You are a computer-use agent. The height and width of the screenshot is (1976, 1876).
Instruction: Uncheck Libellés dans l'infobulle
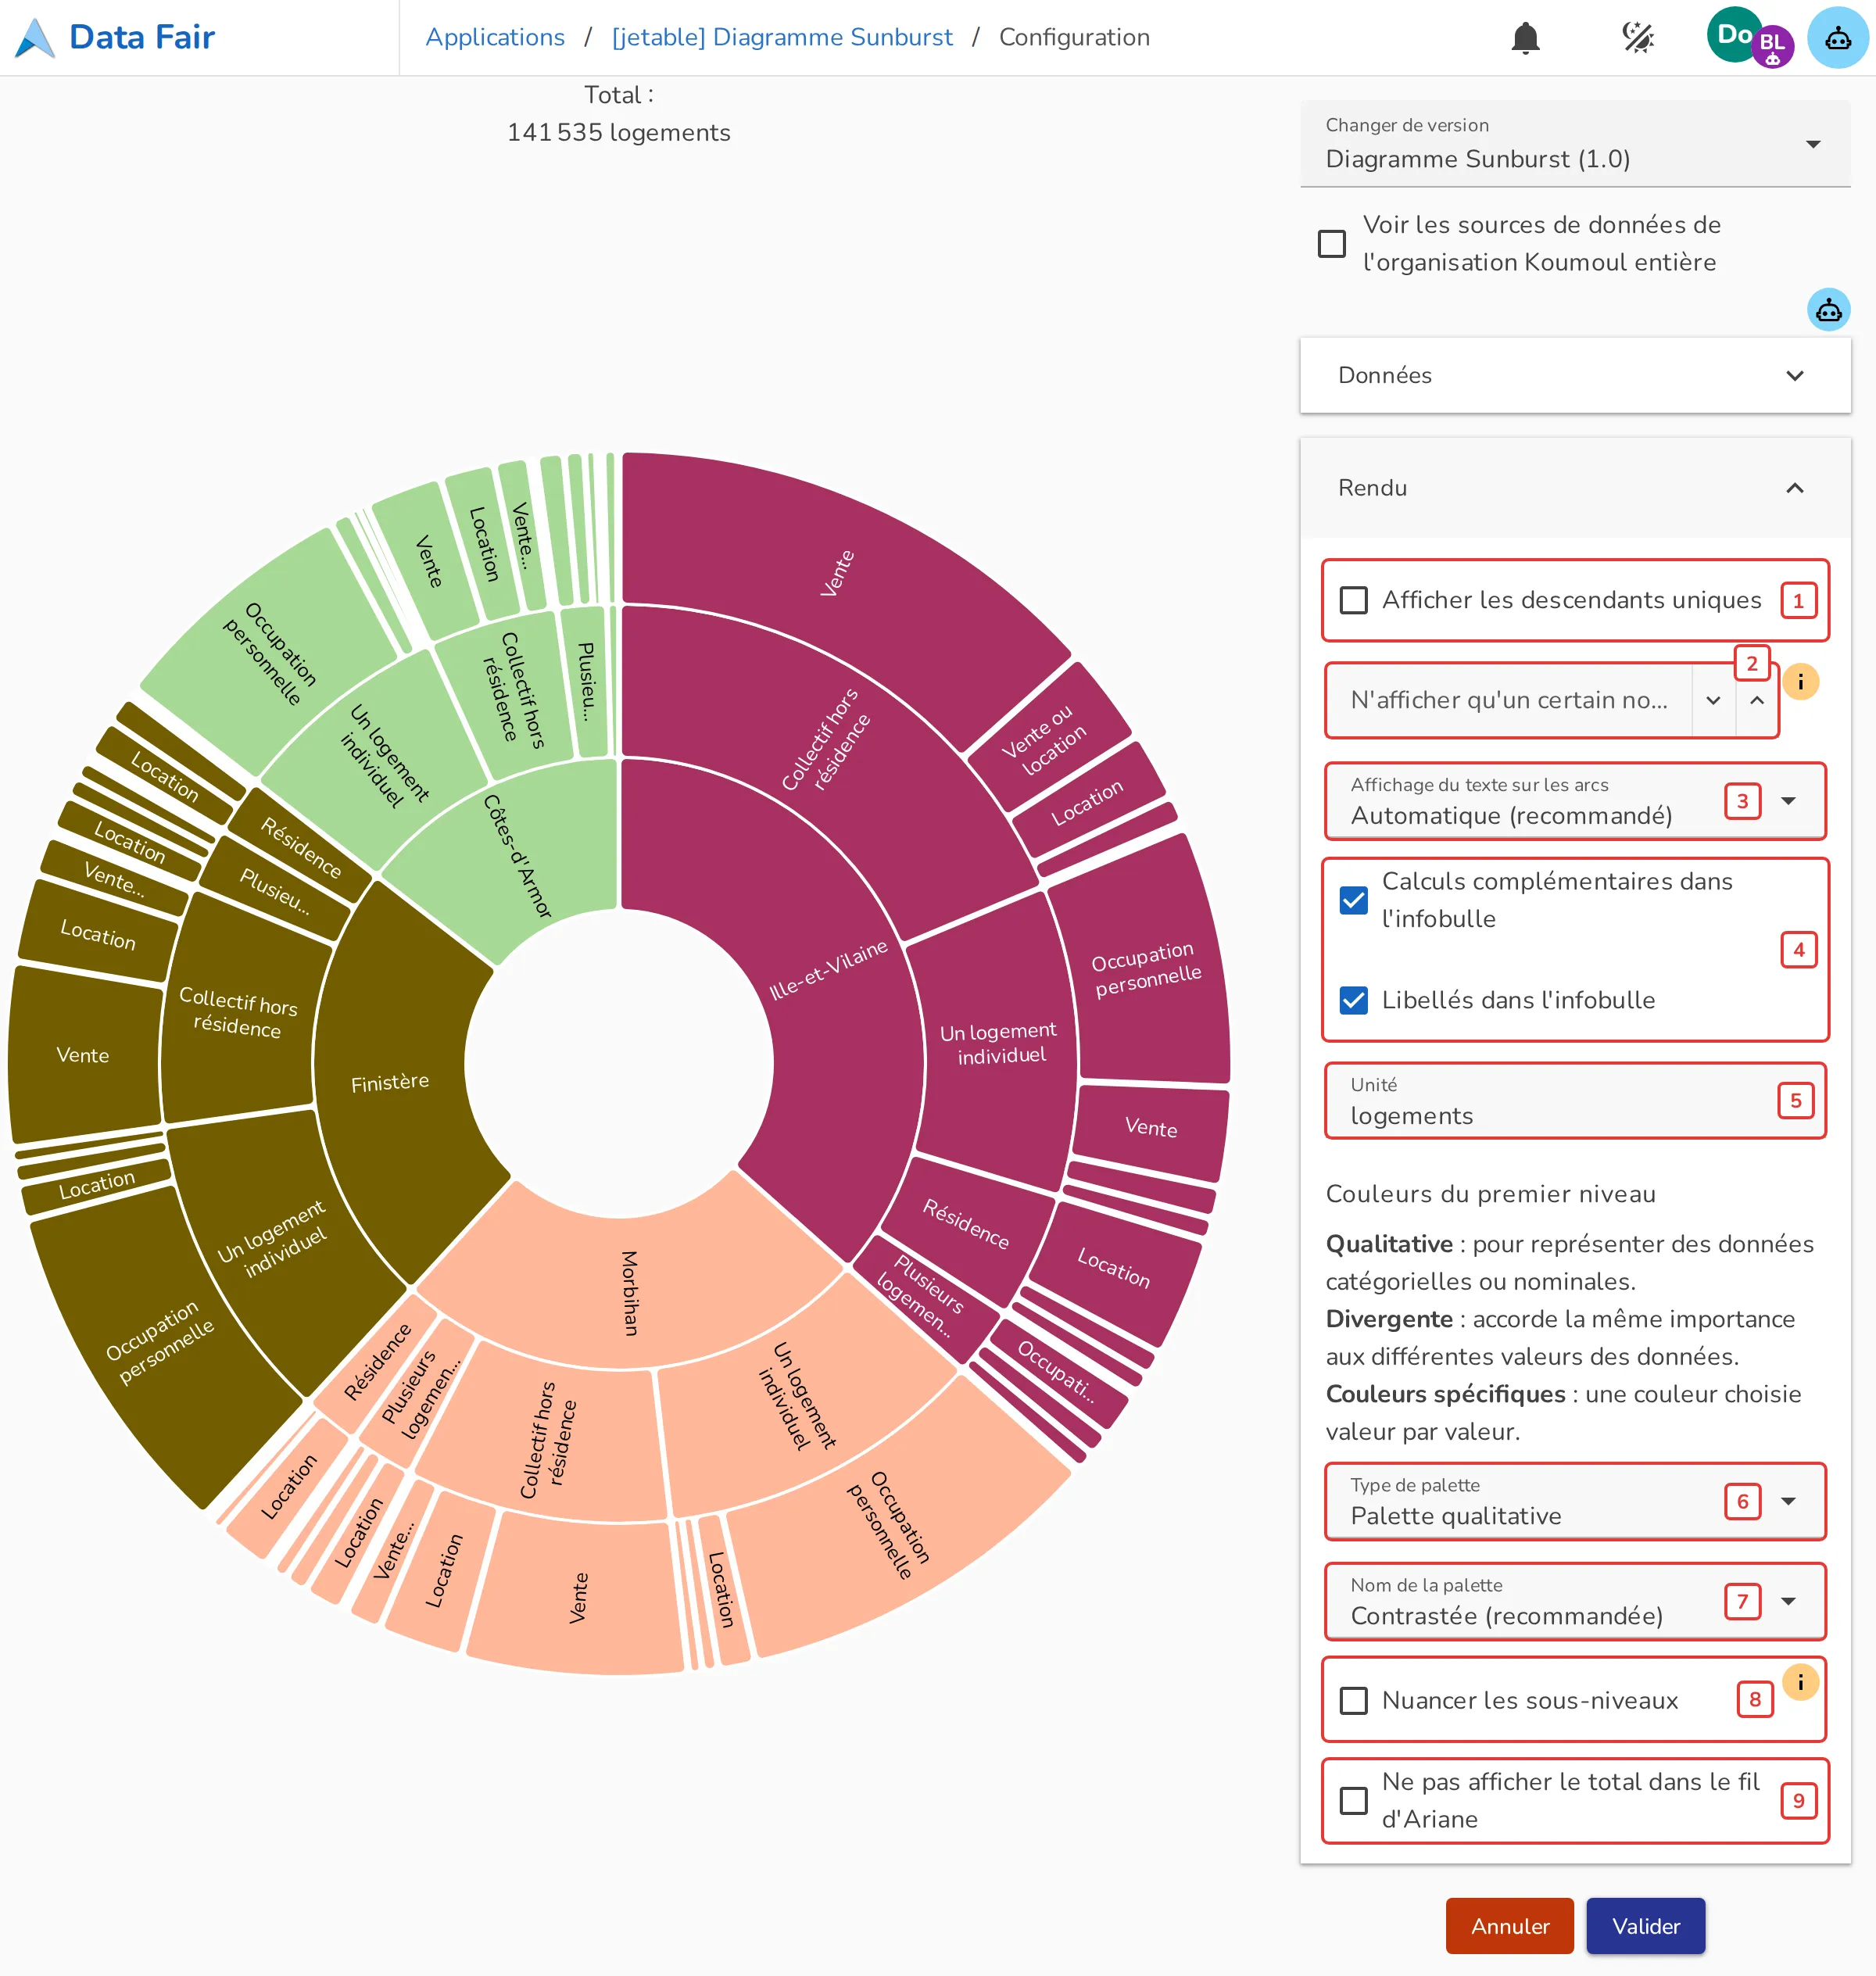[1353, 1000]
